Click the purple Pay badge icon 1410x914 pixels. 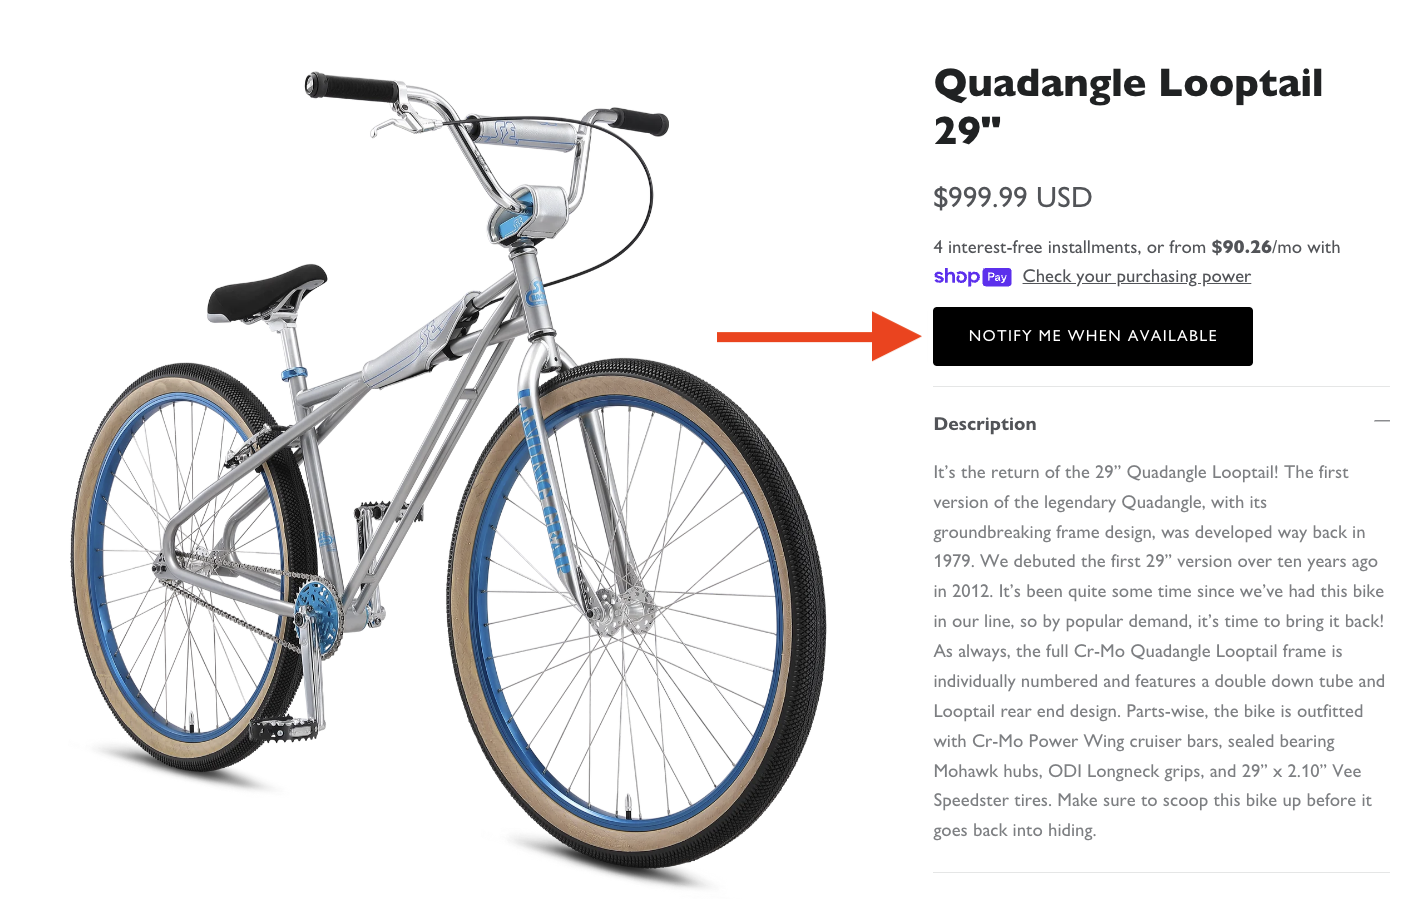coord(996,276)
